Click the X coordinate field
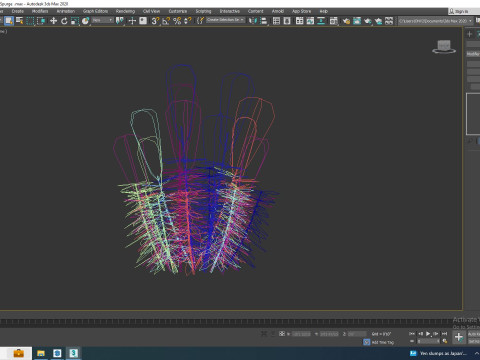Screen dimensions: 480x360 coord(301,334)
